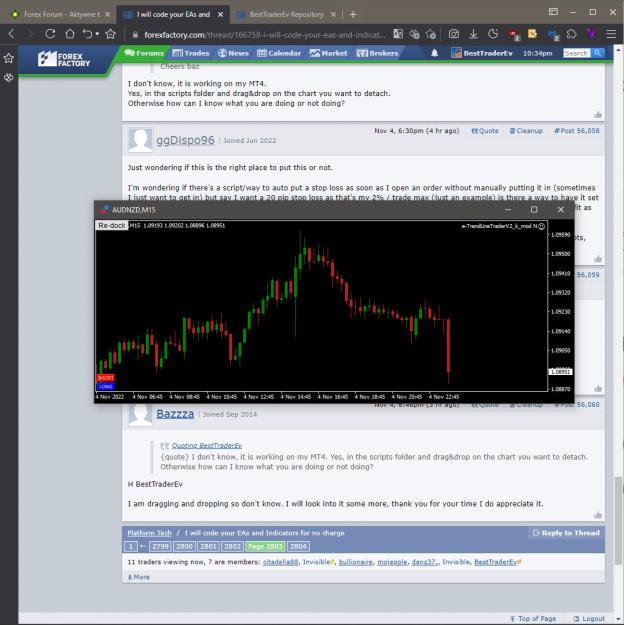624x625 pixels.
Task: Switch to the BestTraderEv Repository tab
Action: point(286,15)
